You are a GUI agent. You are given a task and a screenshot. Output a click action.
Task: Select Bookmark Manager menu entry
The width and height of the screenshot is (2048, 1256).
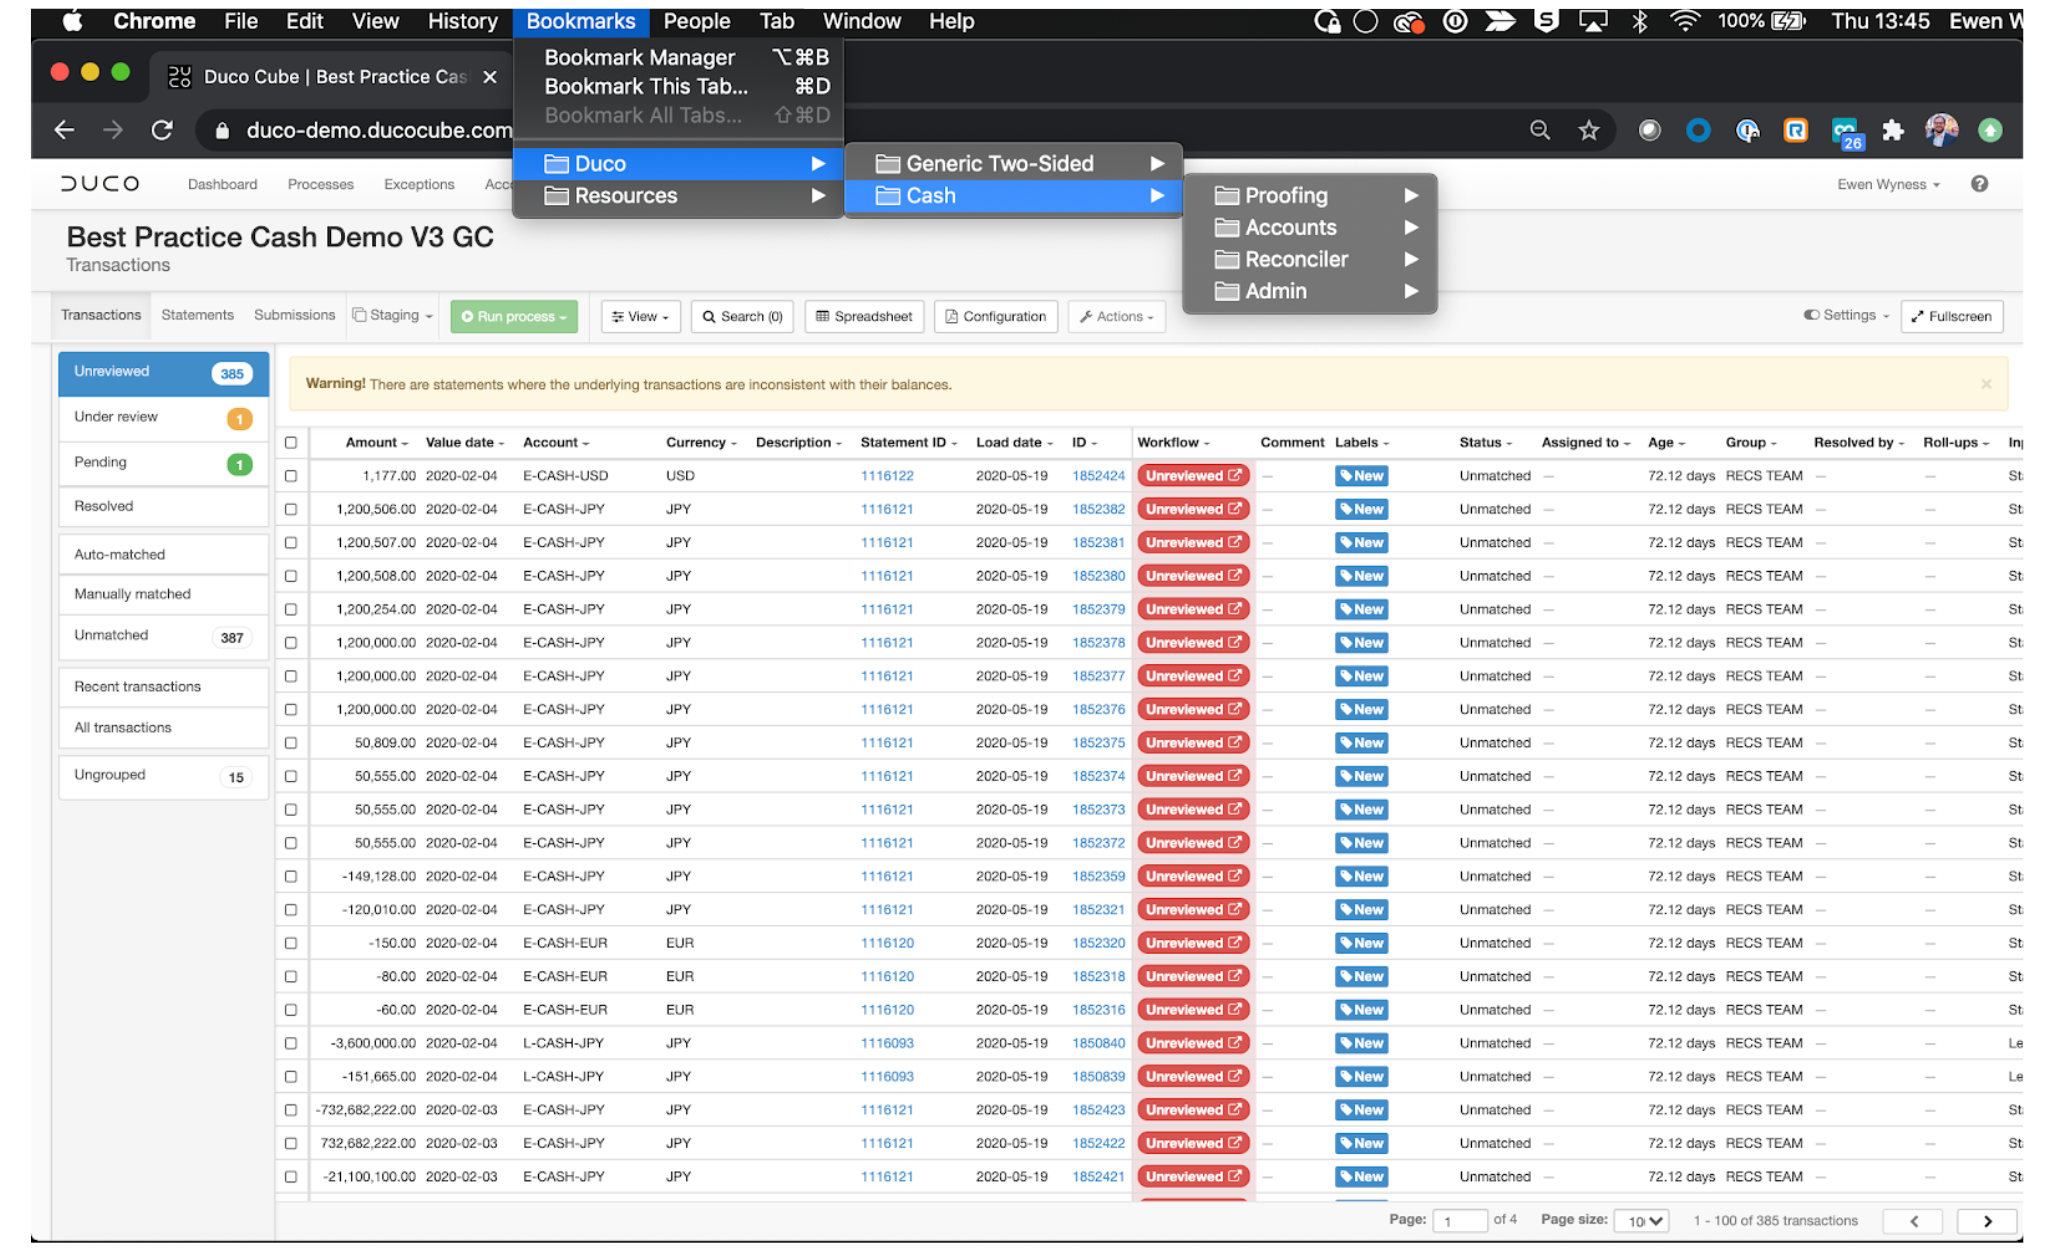(678, 57)
